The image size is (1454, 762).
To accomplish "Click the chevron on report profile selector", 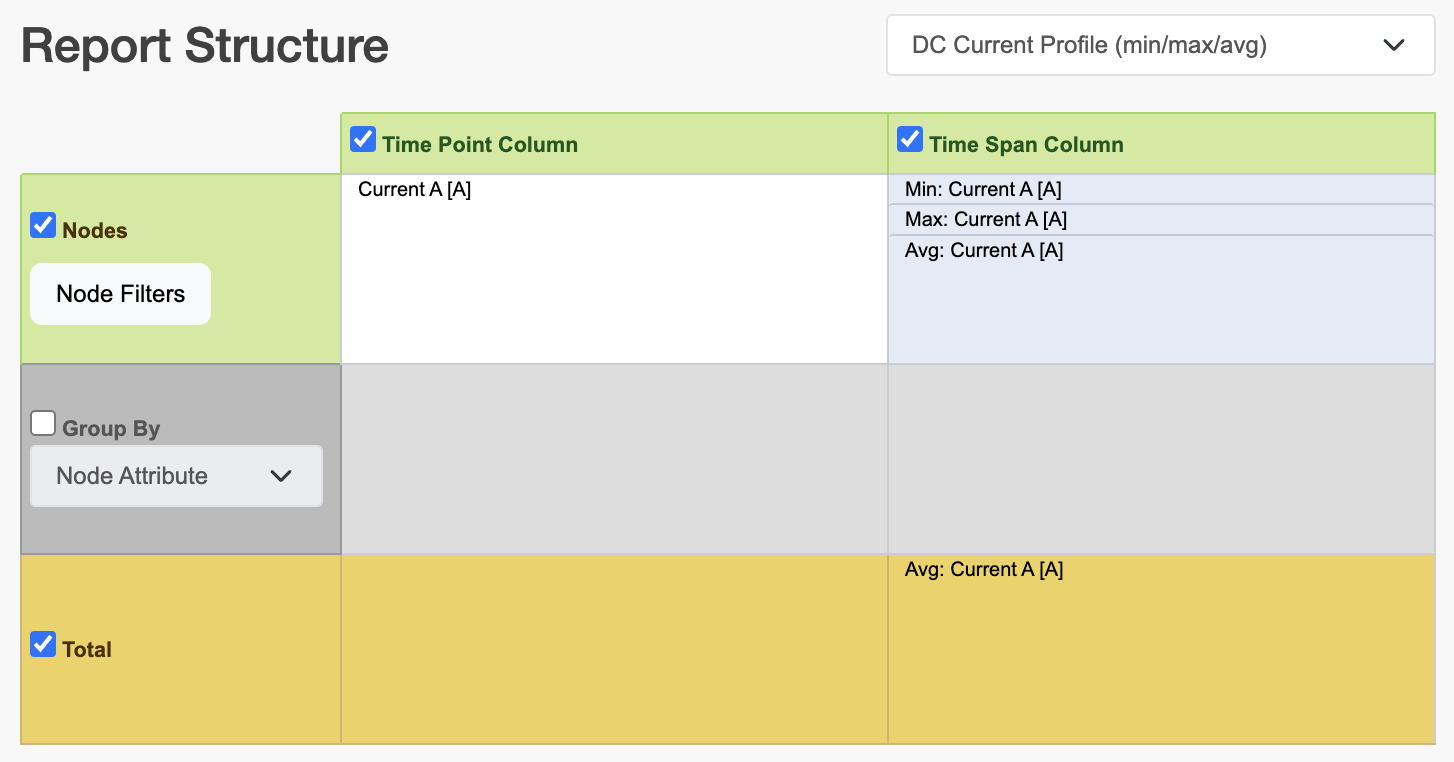I will [x=1394, y=45].
